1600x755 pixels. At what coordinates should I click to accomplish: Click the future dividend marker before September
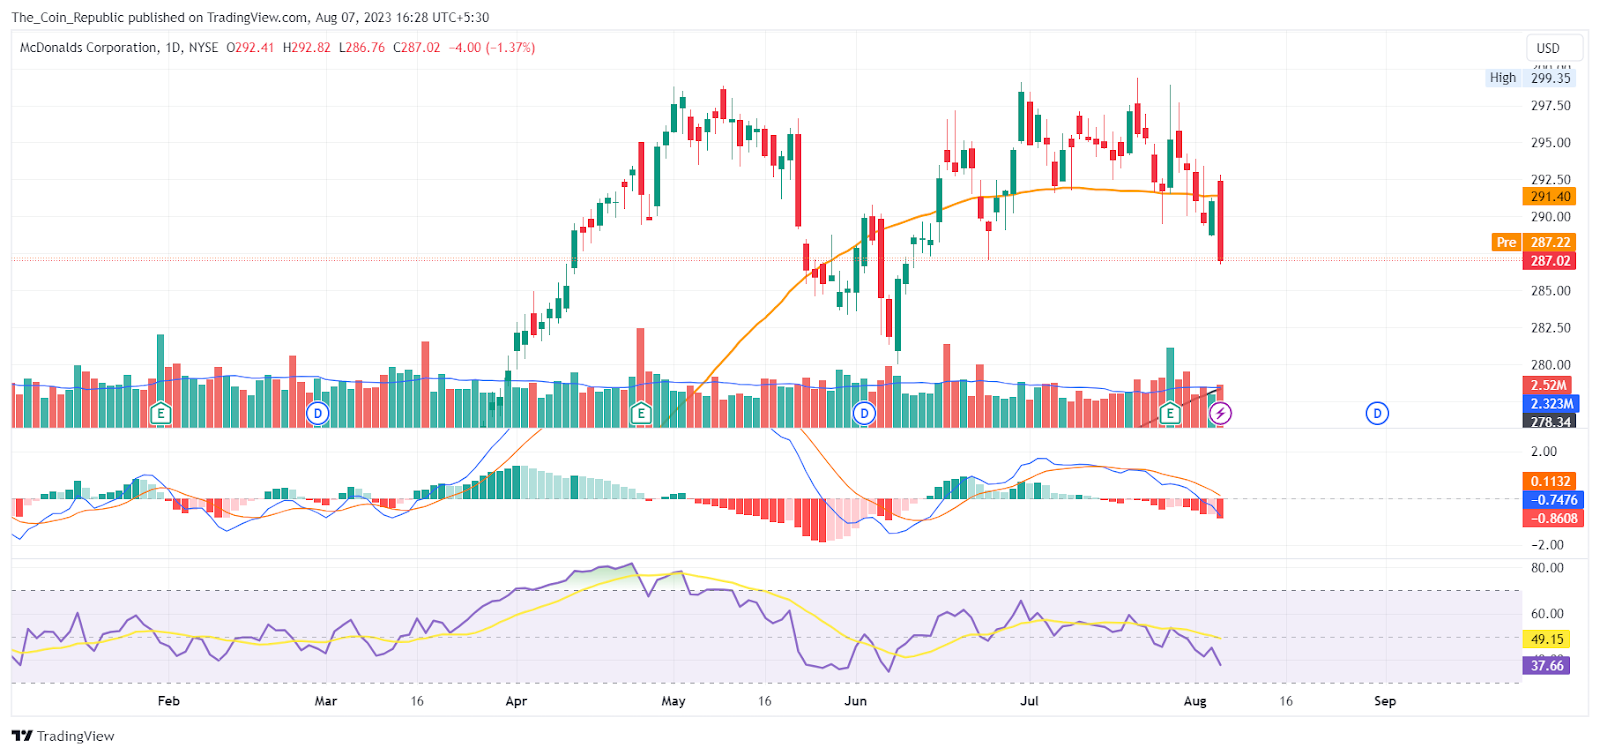pyautogui.click(x=1377, y=413)
